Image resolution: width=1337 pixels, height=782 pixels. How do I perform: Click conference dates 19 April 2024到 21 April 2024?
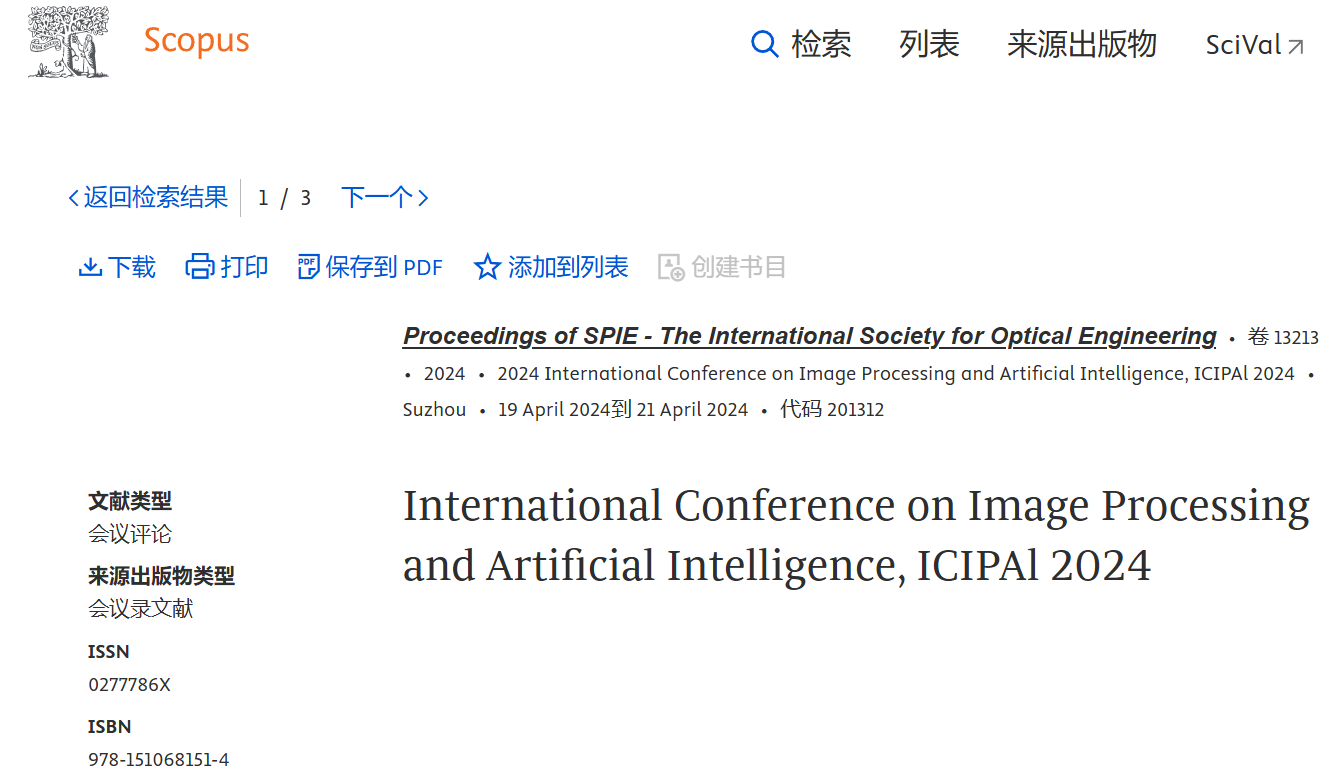pos(623,410)
